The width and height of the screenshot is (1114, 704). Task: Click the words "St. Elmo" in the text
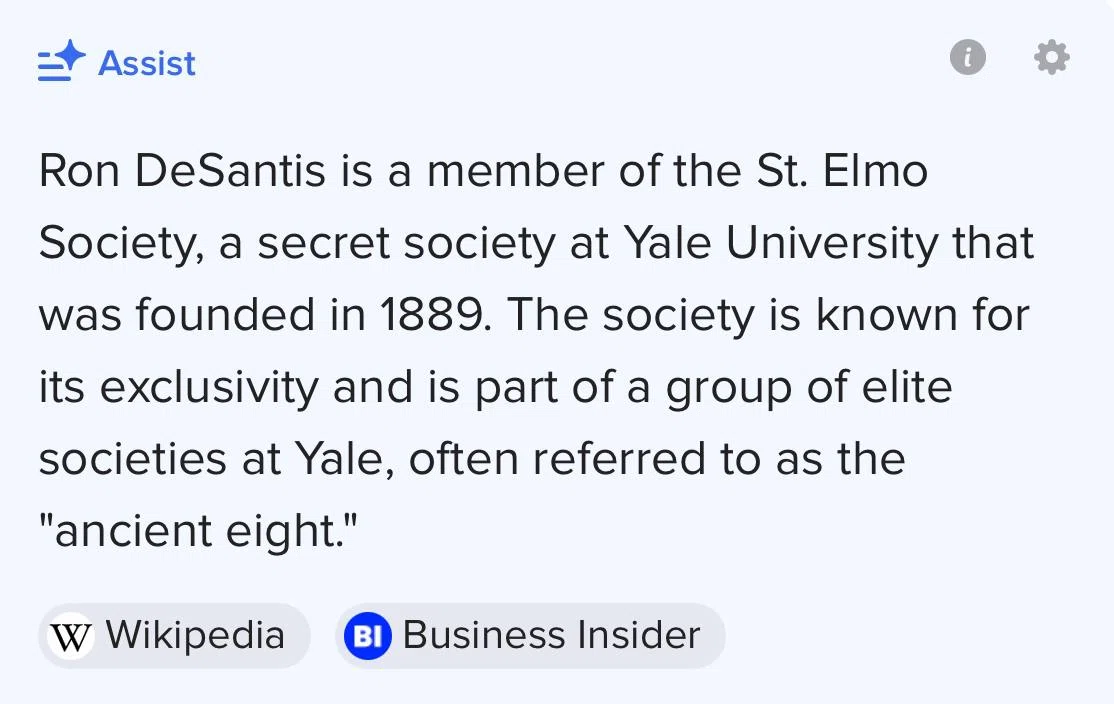point(841,170)
